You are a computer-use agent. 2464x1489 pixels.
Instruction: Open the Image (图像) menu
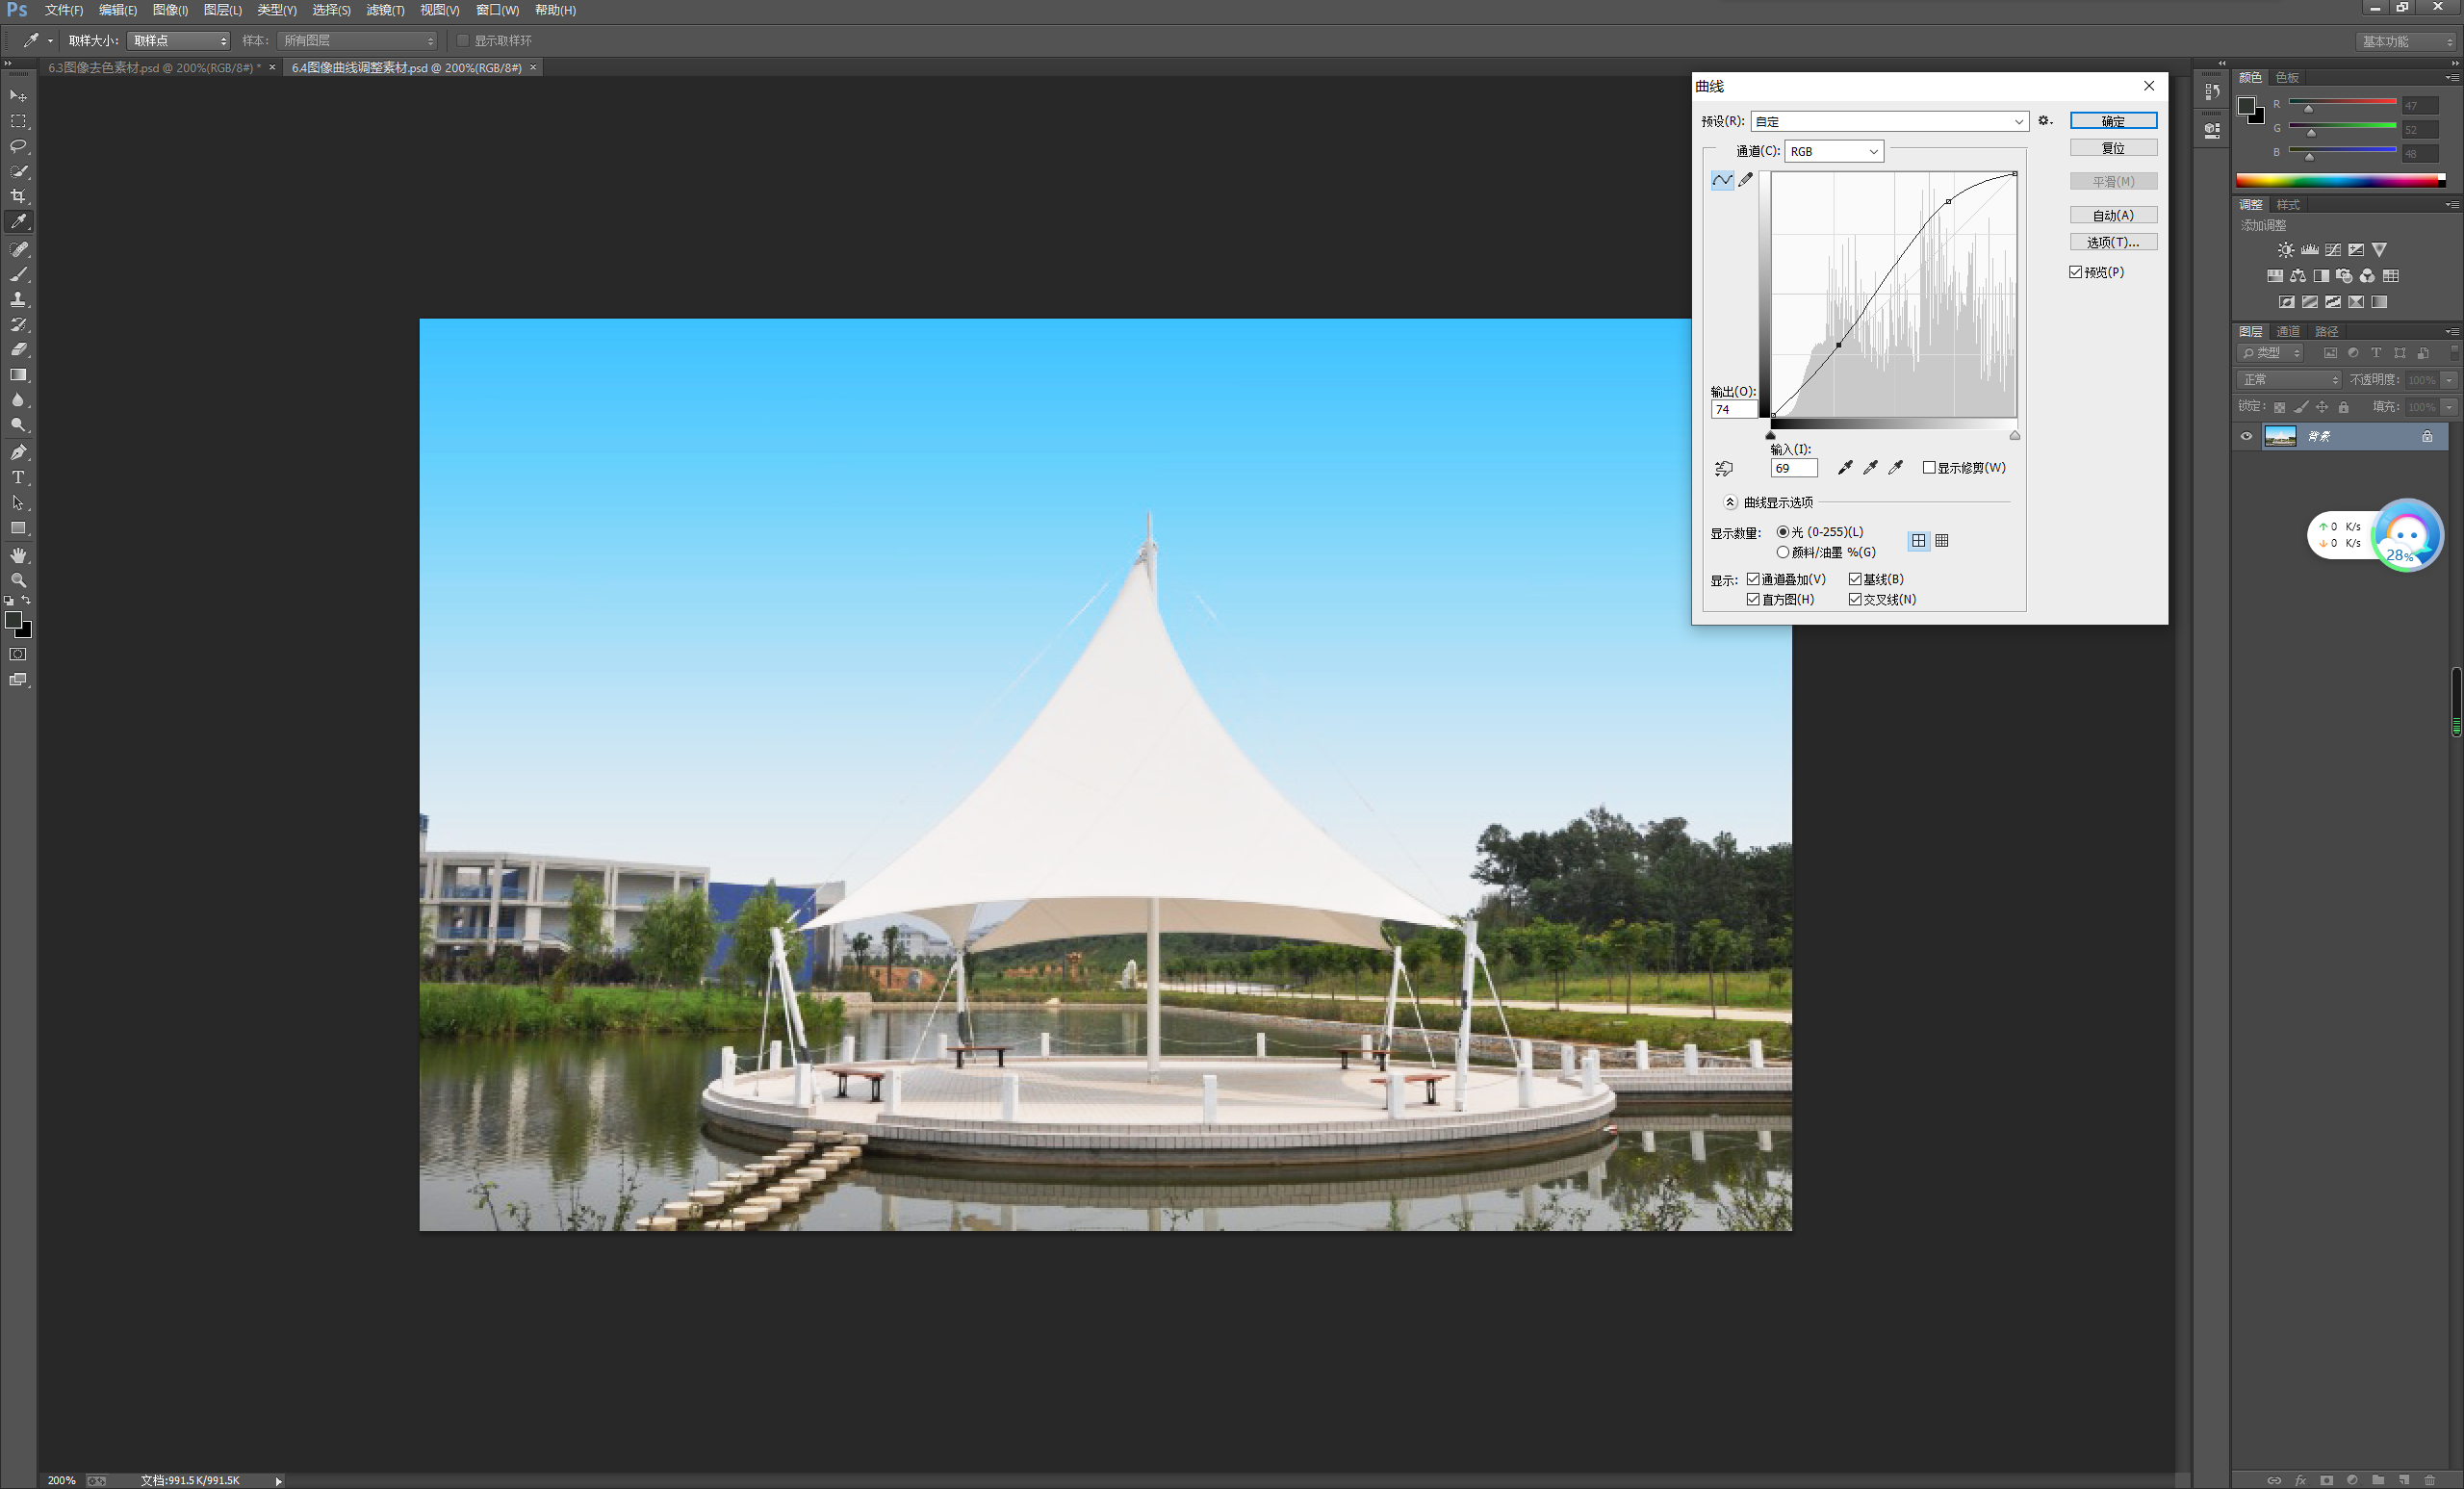(x=170, y=10)
